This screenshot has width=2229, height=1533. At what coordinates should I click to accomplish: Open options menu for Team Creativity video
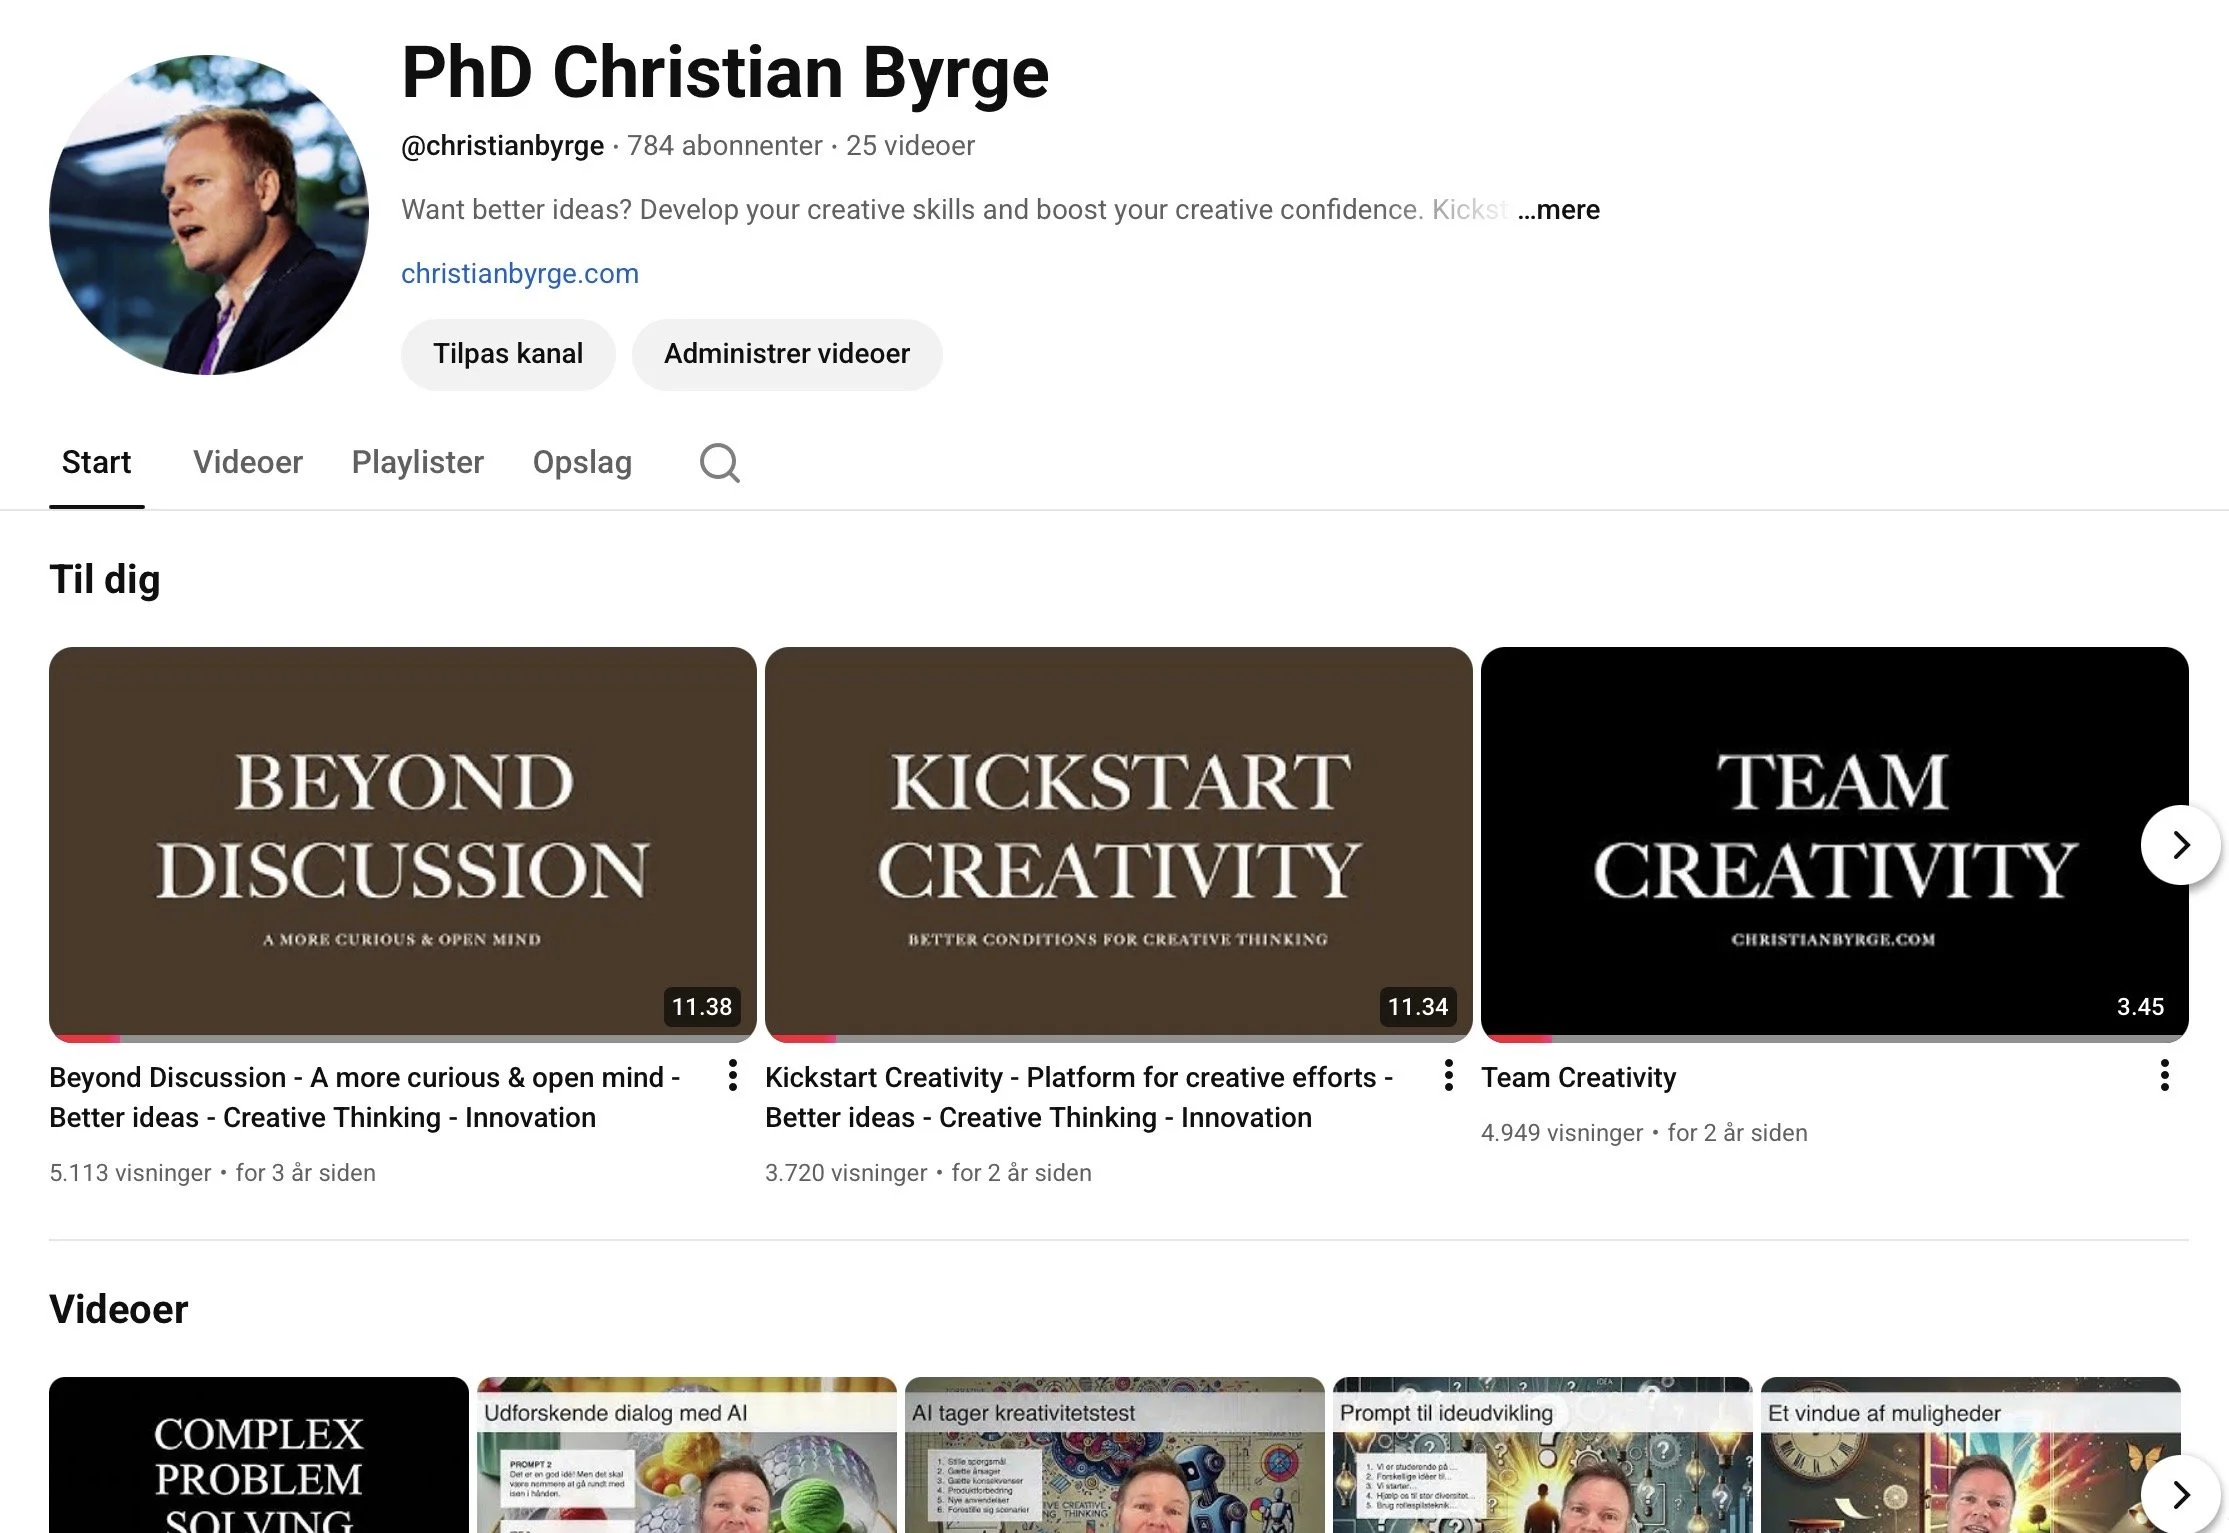click(x=2164, y=1076)
